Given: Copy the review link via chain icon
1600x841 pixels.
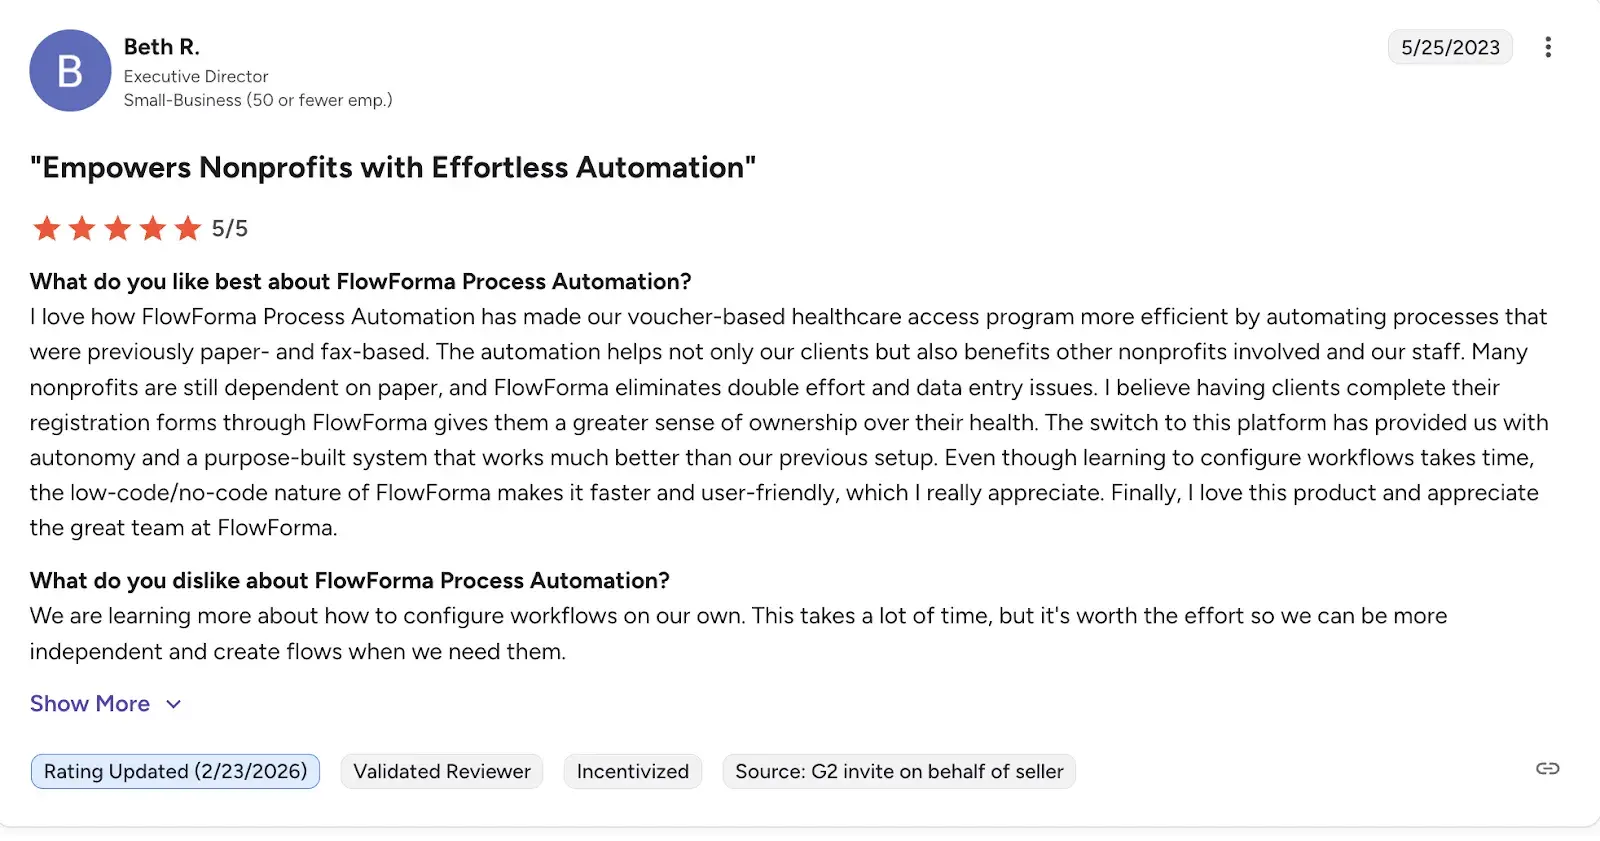Looking at the screenshot, I should tap(1547, 769).
